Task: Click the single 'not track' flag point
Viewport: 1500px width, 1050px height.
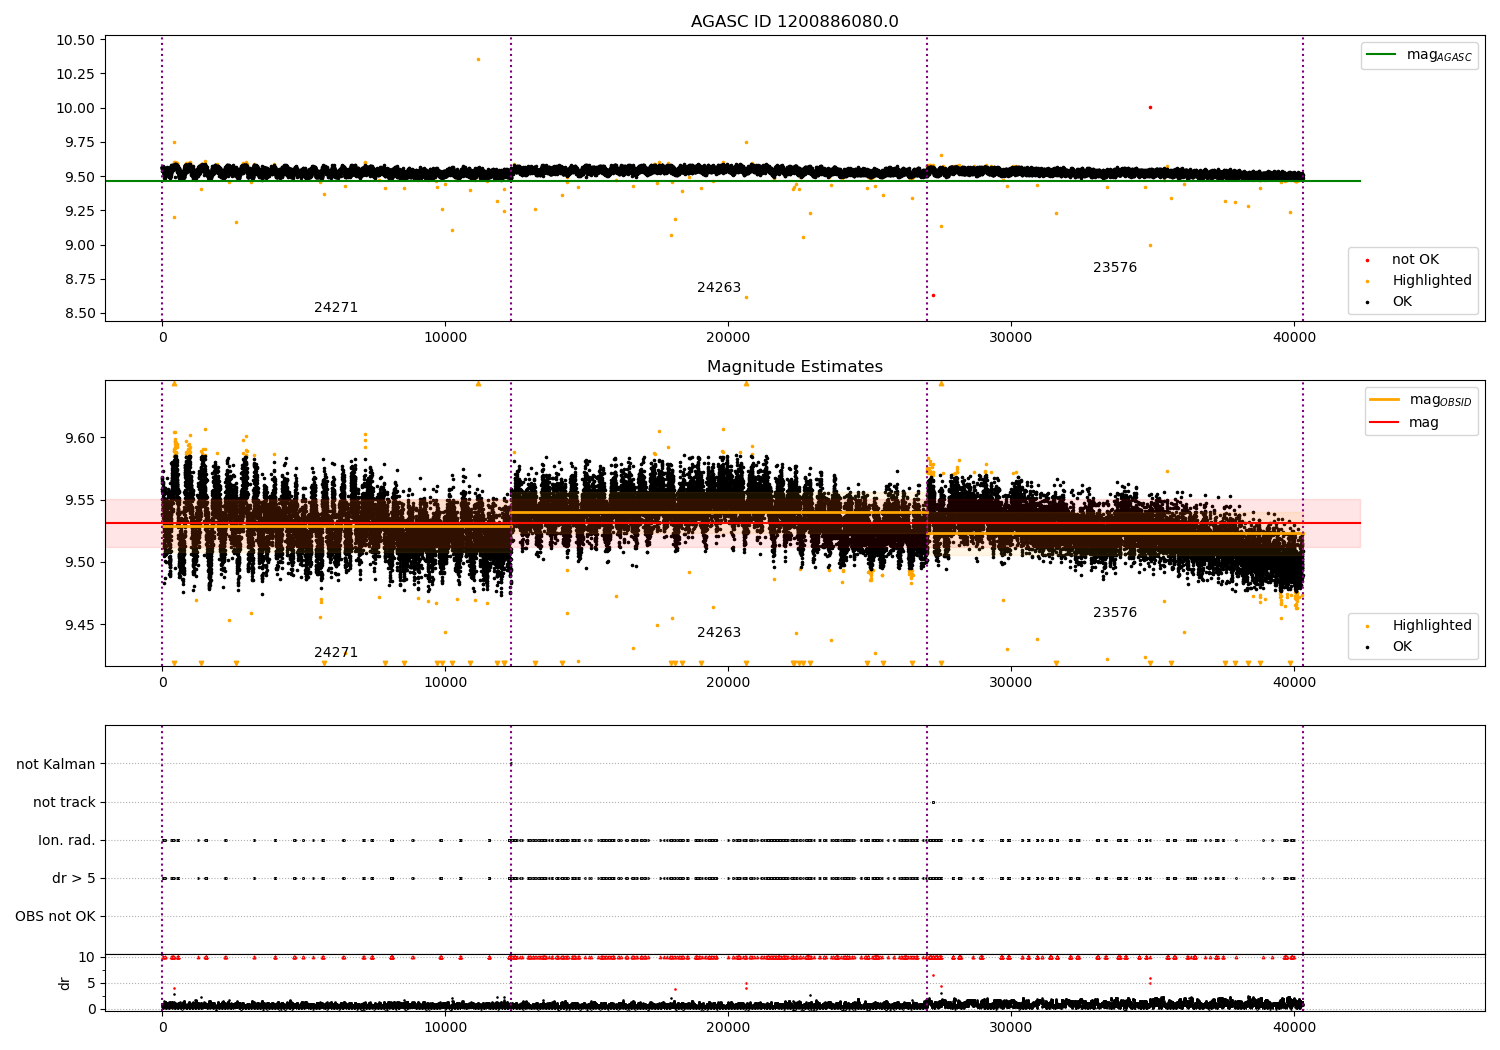Action: tap(933, 802)
